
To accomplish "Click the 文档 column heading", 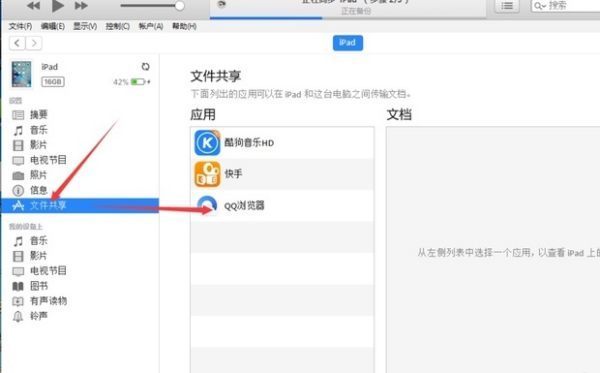I will (x=399, y=114).
